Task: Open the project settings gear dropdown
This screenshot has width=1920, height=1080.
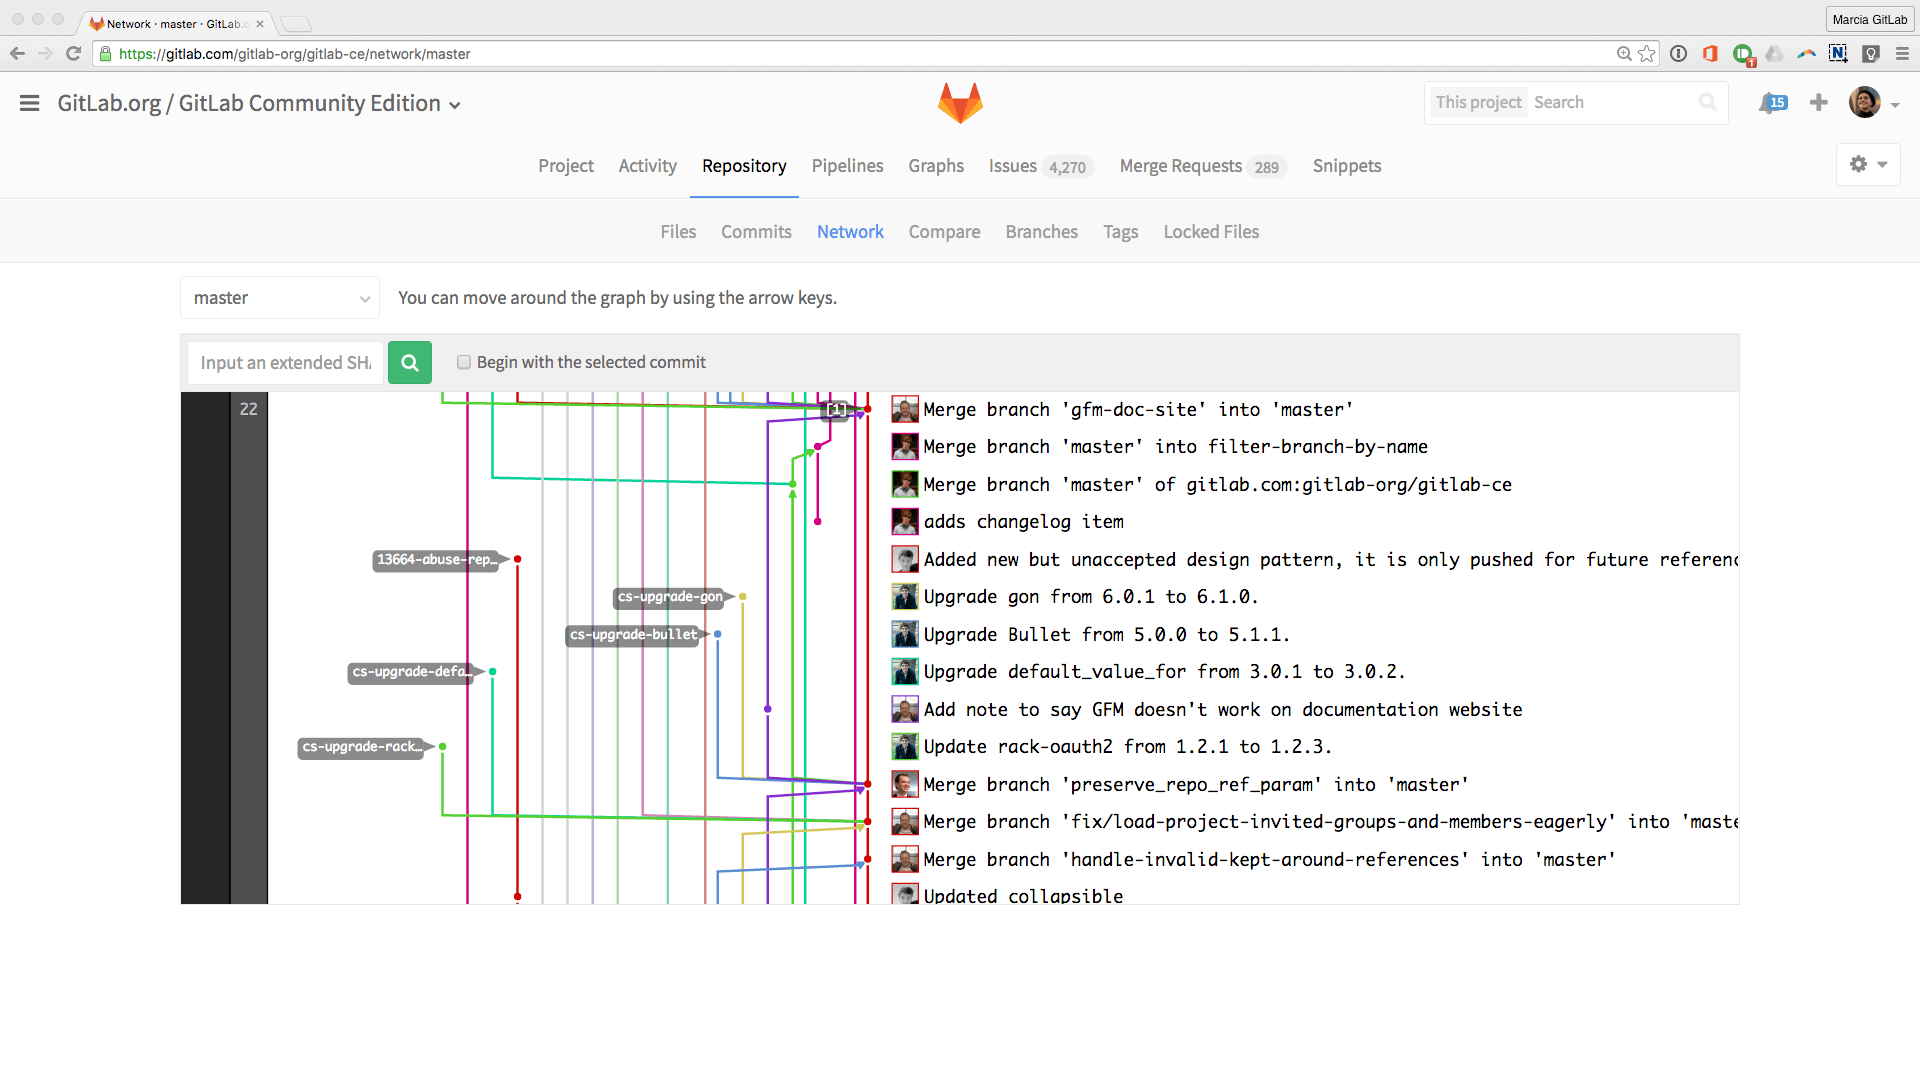Action: coord(1868,164)
